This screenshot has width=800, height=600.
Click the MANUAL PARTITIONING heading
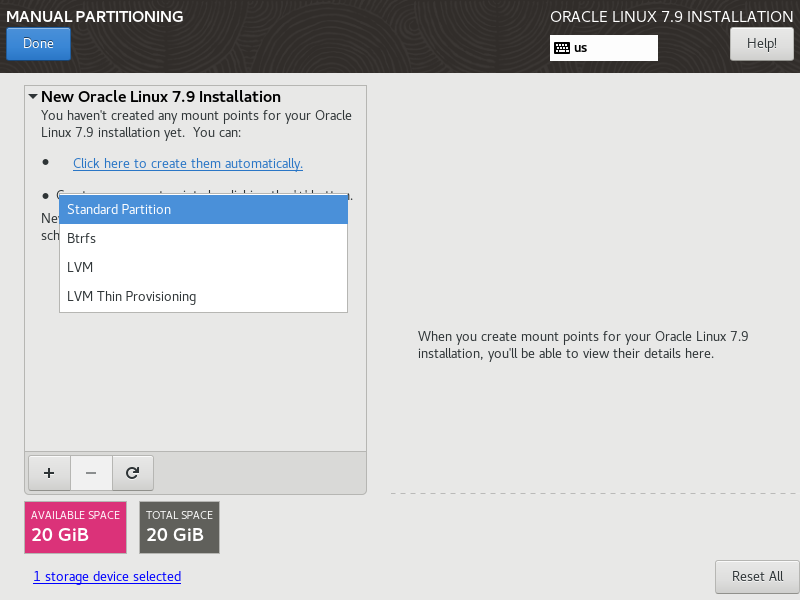[94, 16]
